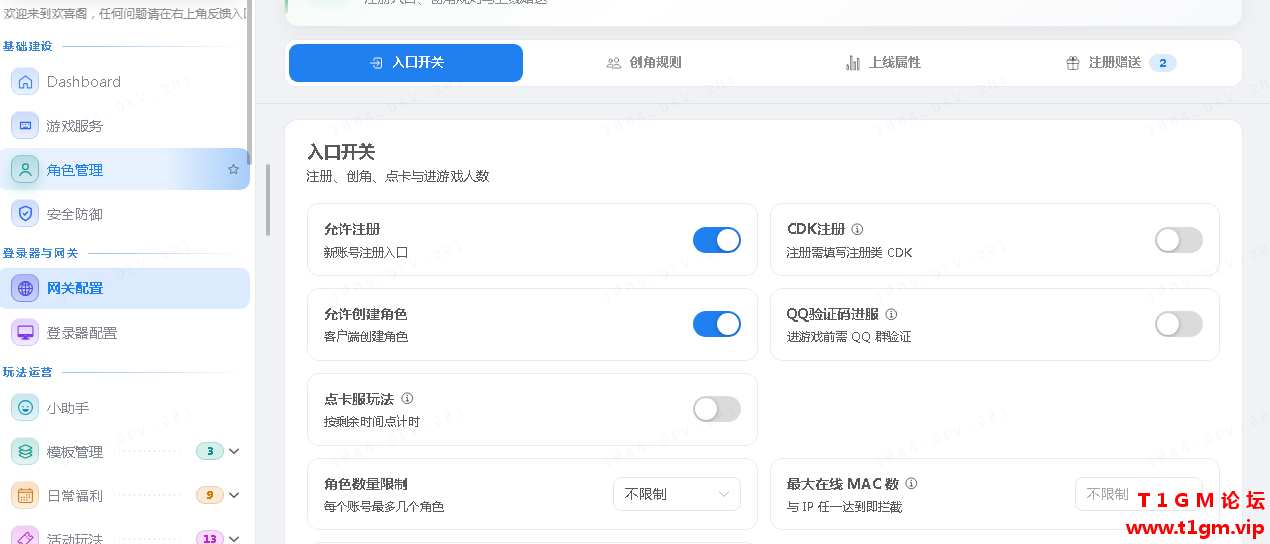This screenshot has width=1270, height=544.
Task: Star the 角色管理 menu entry
Action: (233, 170)
